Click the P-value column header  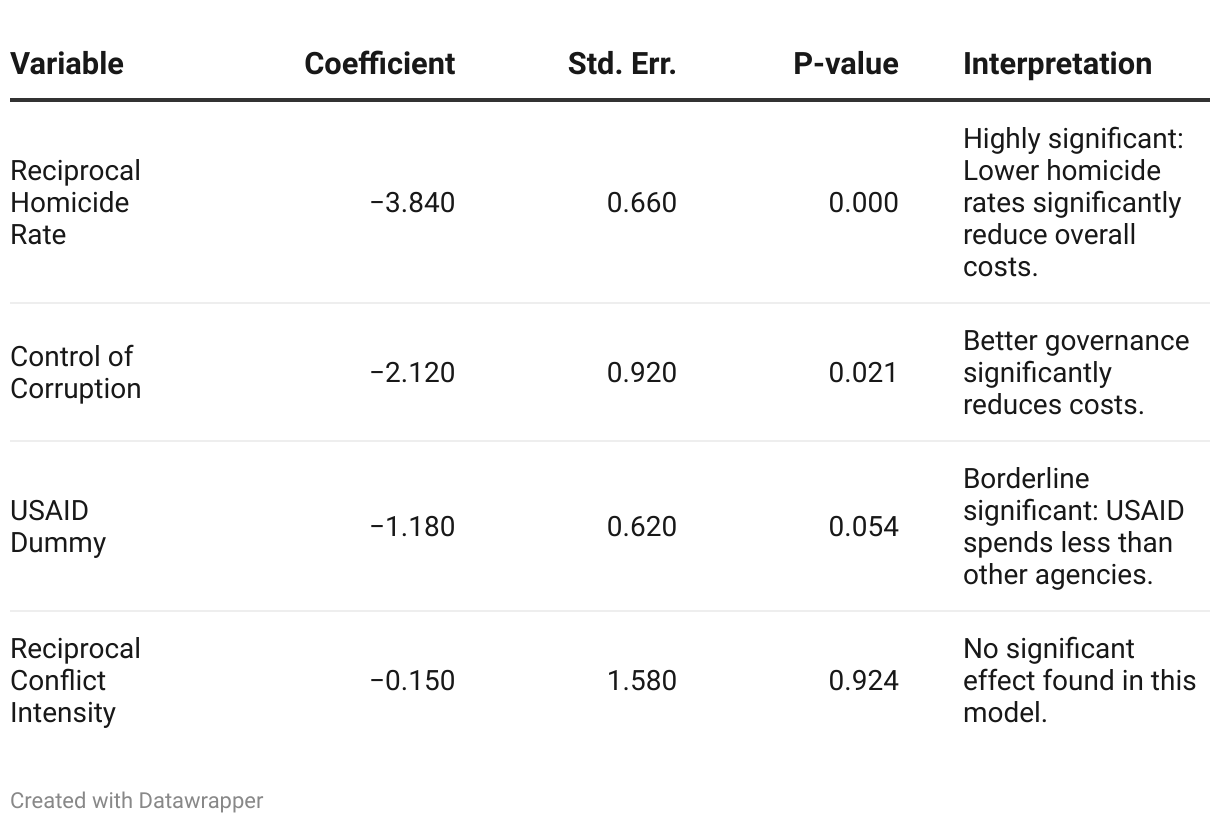point(846,64)
